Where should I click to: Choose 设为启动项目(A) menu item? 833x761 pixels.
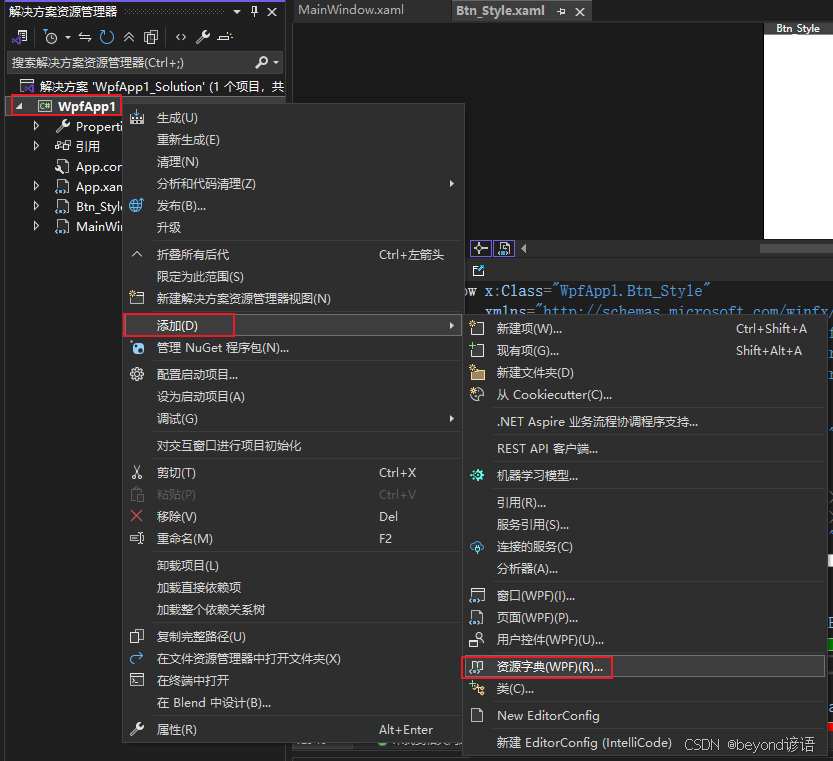pos(292,396)
